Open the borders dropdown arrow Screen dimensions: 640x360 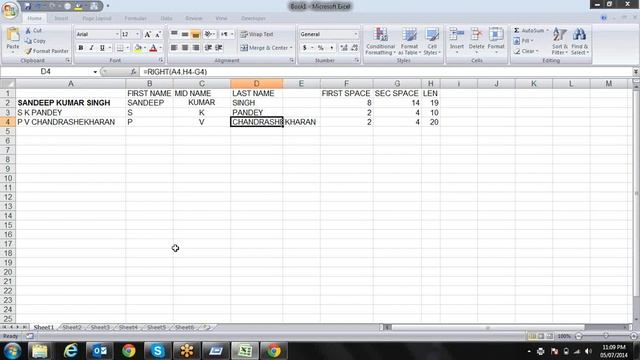127,48
